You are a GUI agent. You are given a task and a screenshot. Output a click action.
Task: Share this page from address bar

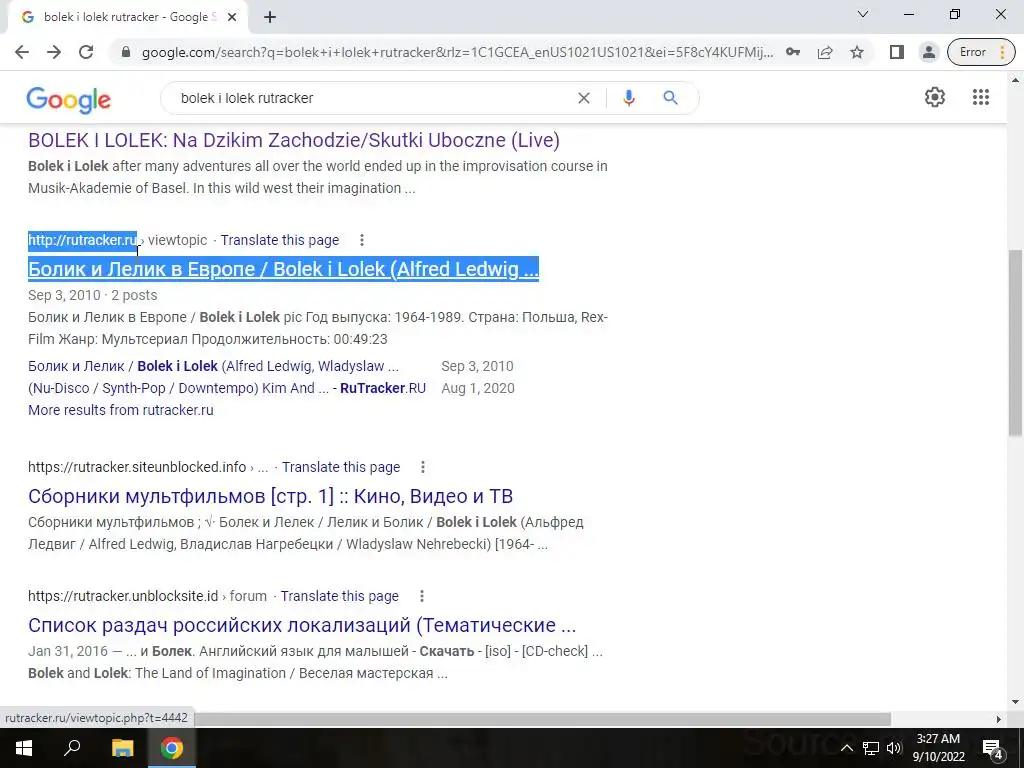825,52
